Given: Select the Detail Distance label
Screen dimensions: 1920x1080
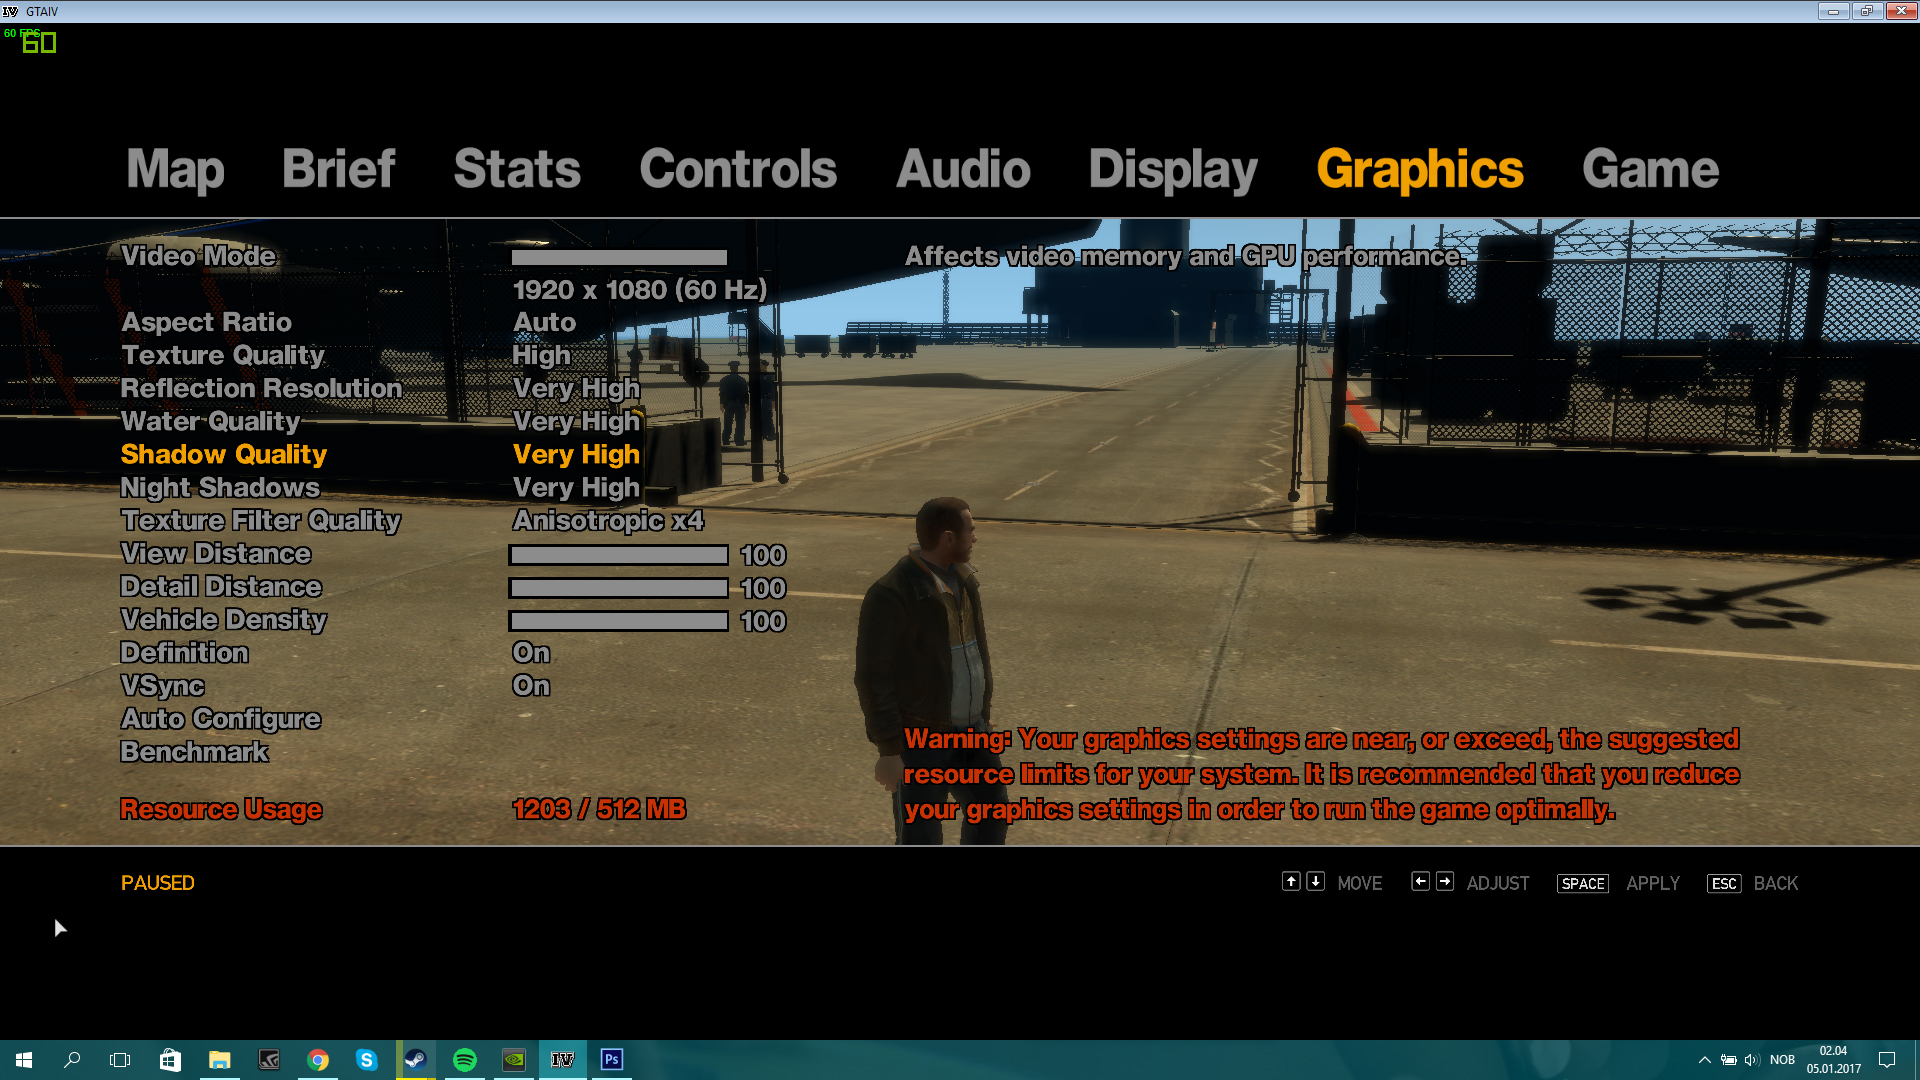Looking at the screenshot, I should pyautogui.click(x=221, y=586).
